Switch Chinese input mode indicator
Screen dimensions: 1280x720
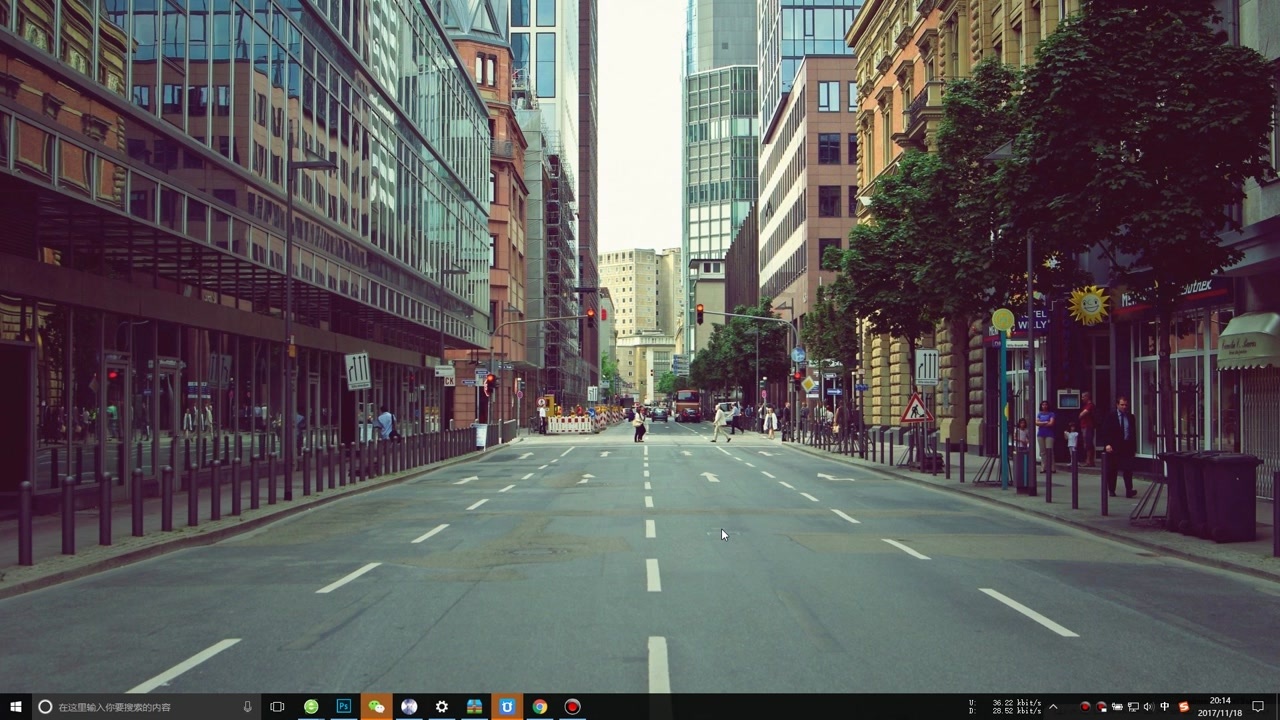click(x=1164, y=707)
